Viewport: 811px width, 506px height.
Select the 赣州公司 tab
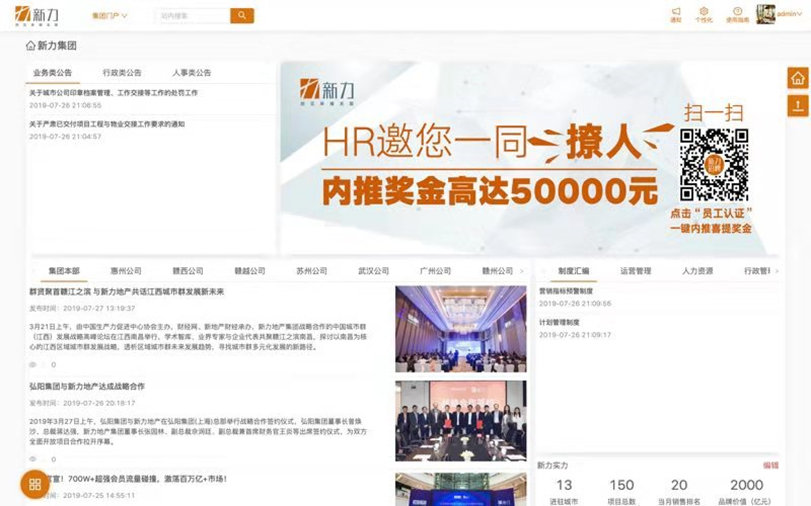click(498, 271)
